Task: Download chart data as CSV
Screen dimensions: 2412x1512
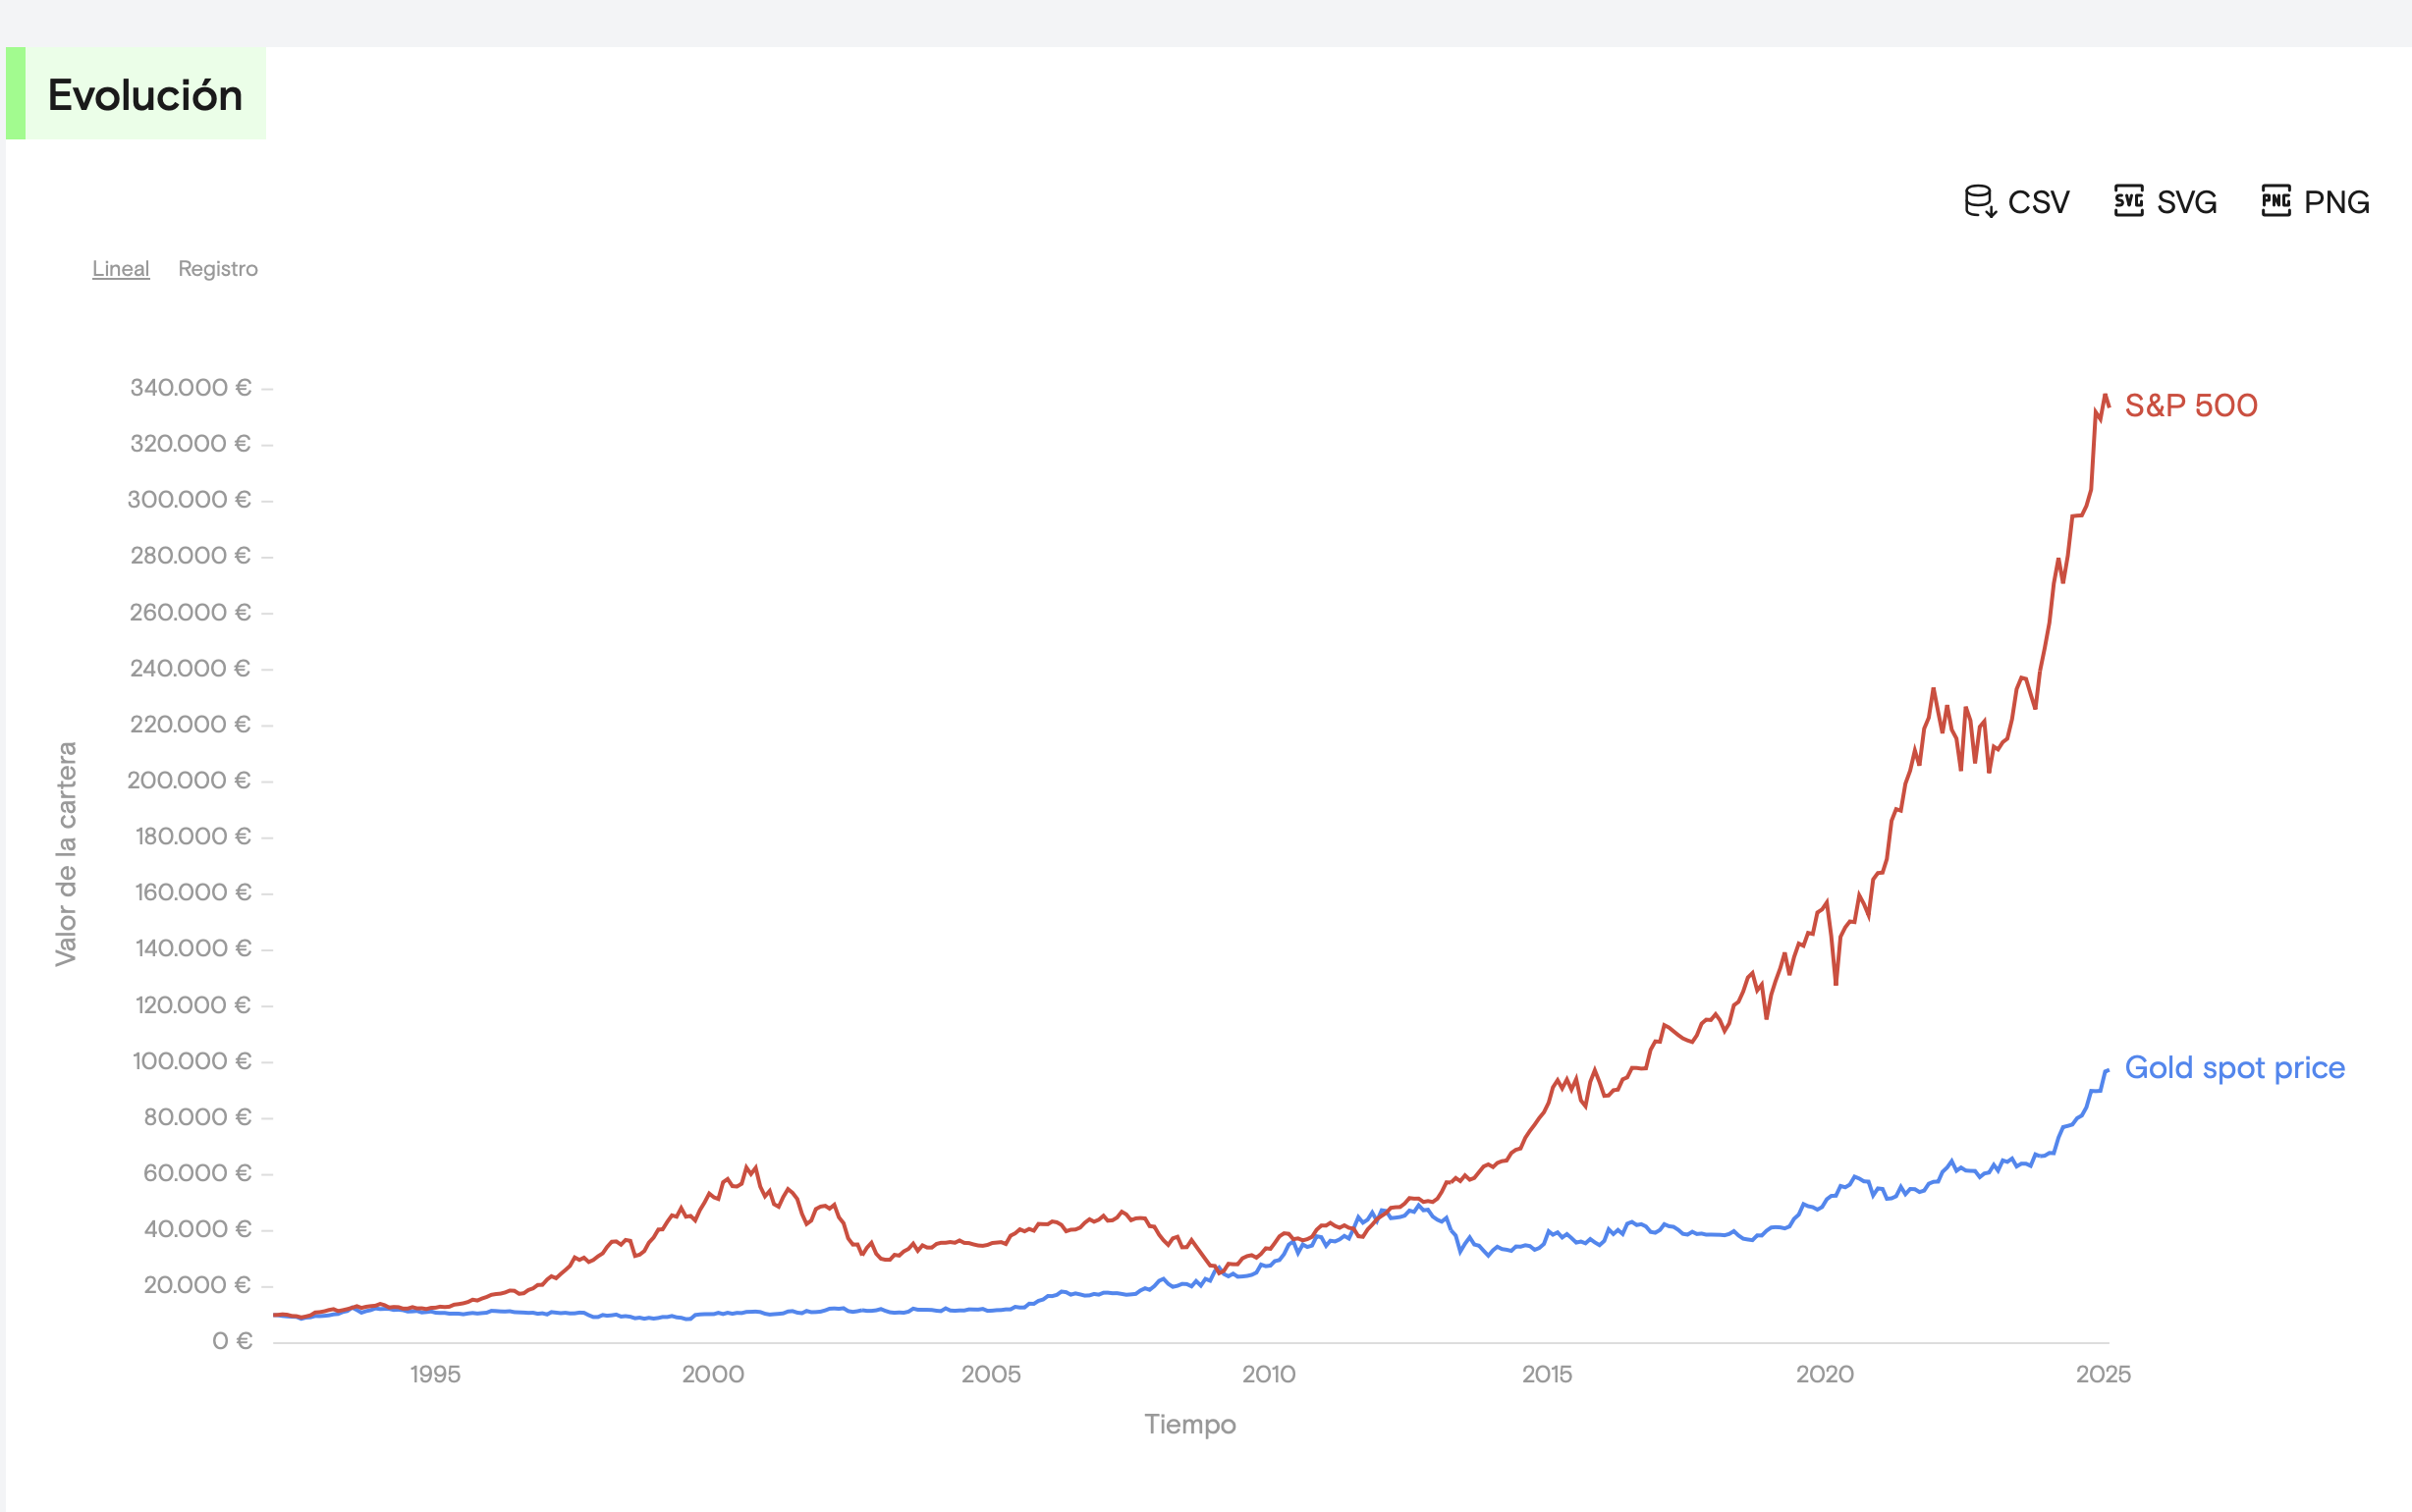Action: 2017,201
